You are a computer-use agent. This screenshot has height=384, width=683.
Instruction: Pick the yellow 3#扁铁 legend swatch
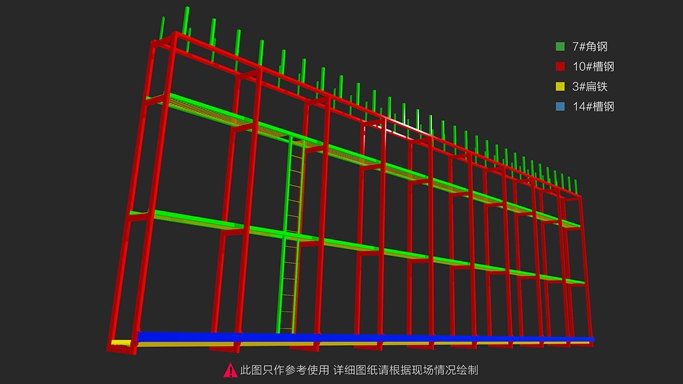tap(560, 86)
